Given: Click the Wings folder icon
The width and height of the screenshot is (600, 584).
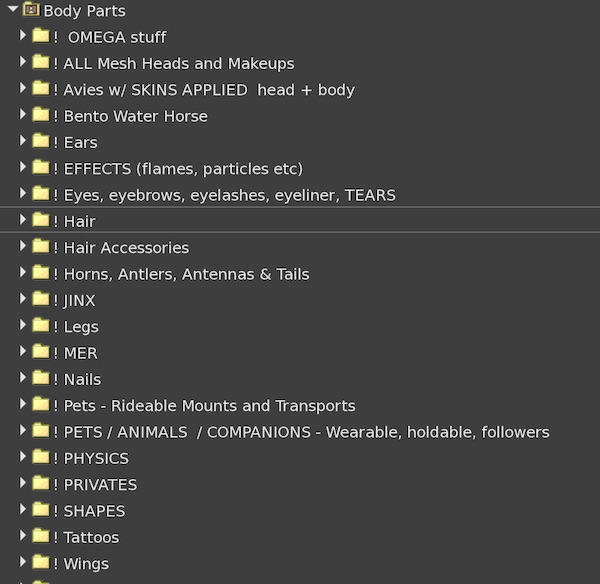Looking at the screenshot, I should pyautogui.click(x=41, y=562).
